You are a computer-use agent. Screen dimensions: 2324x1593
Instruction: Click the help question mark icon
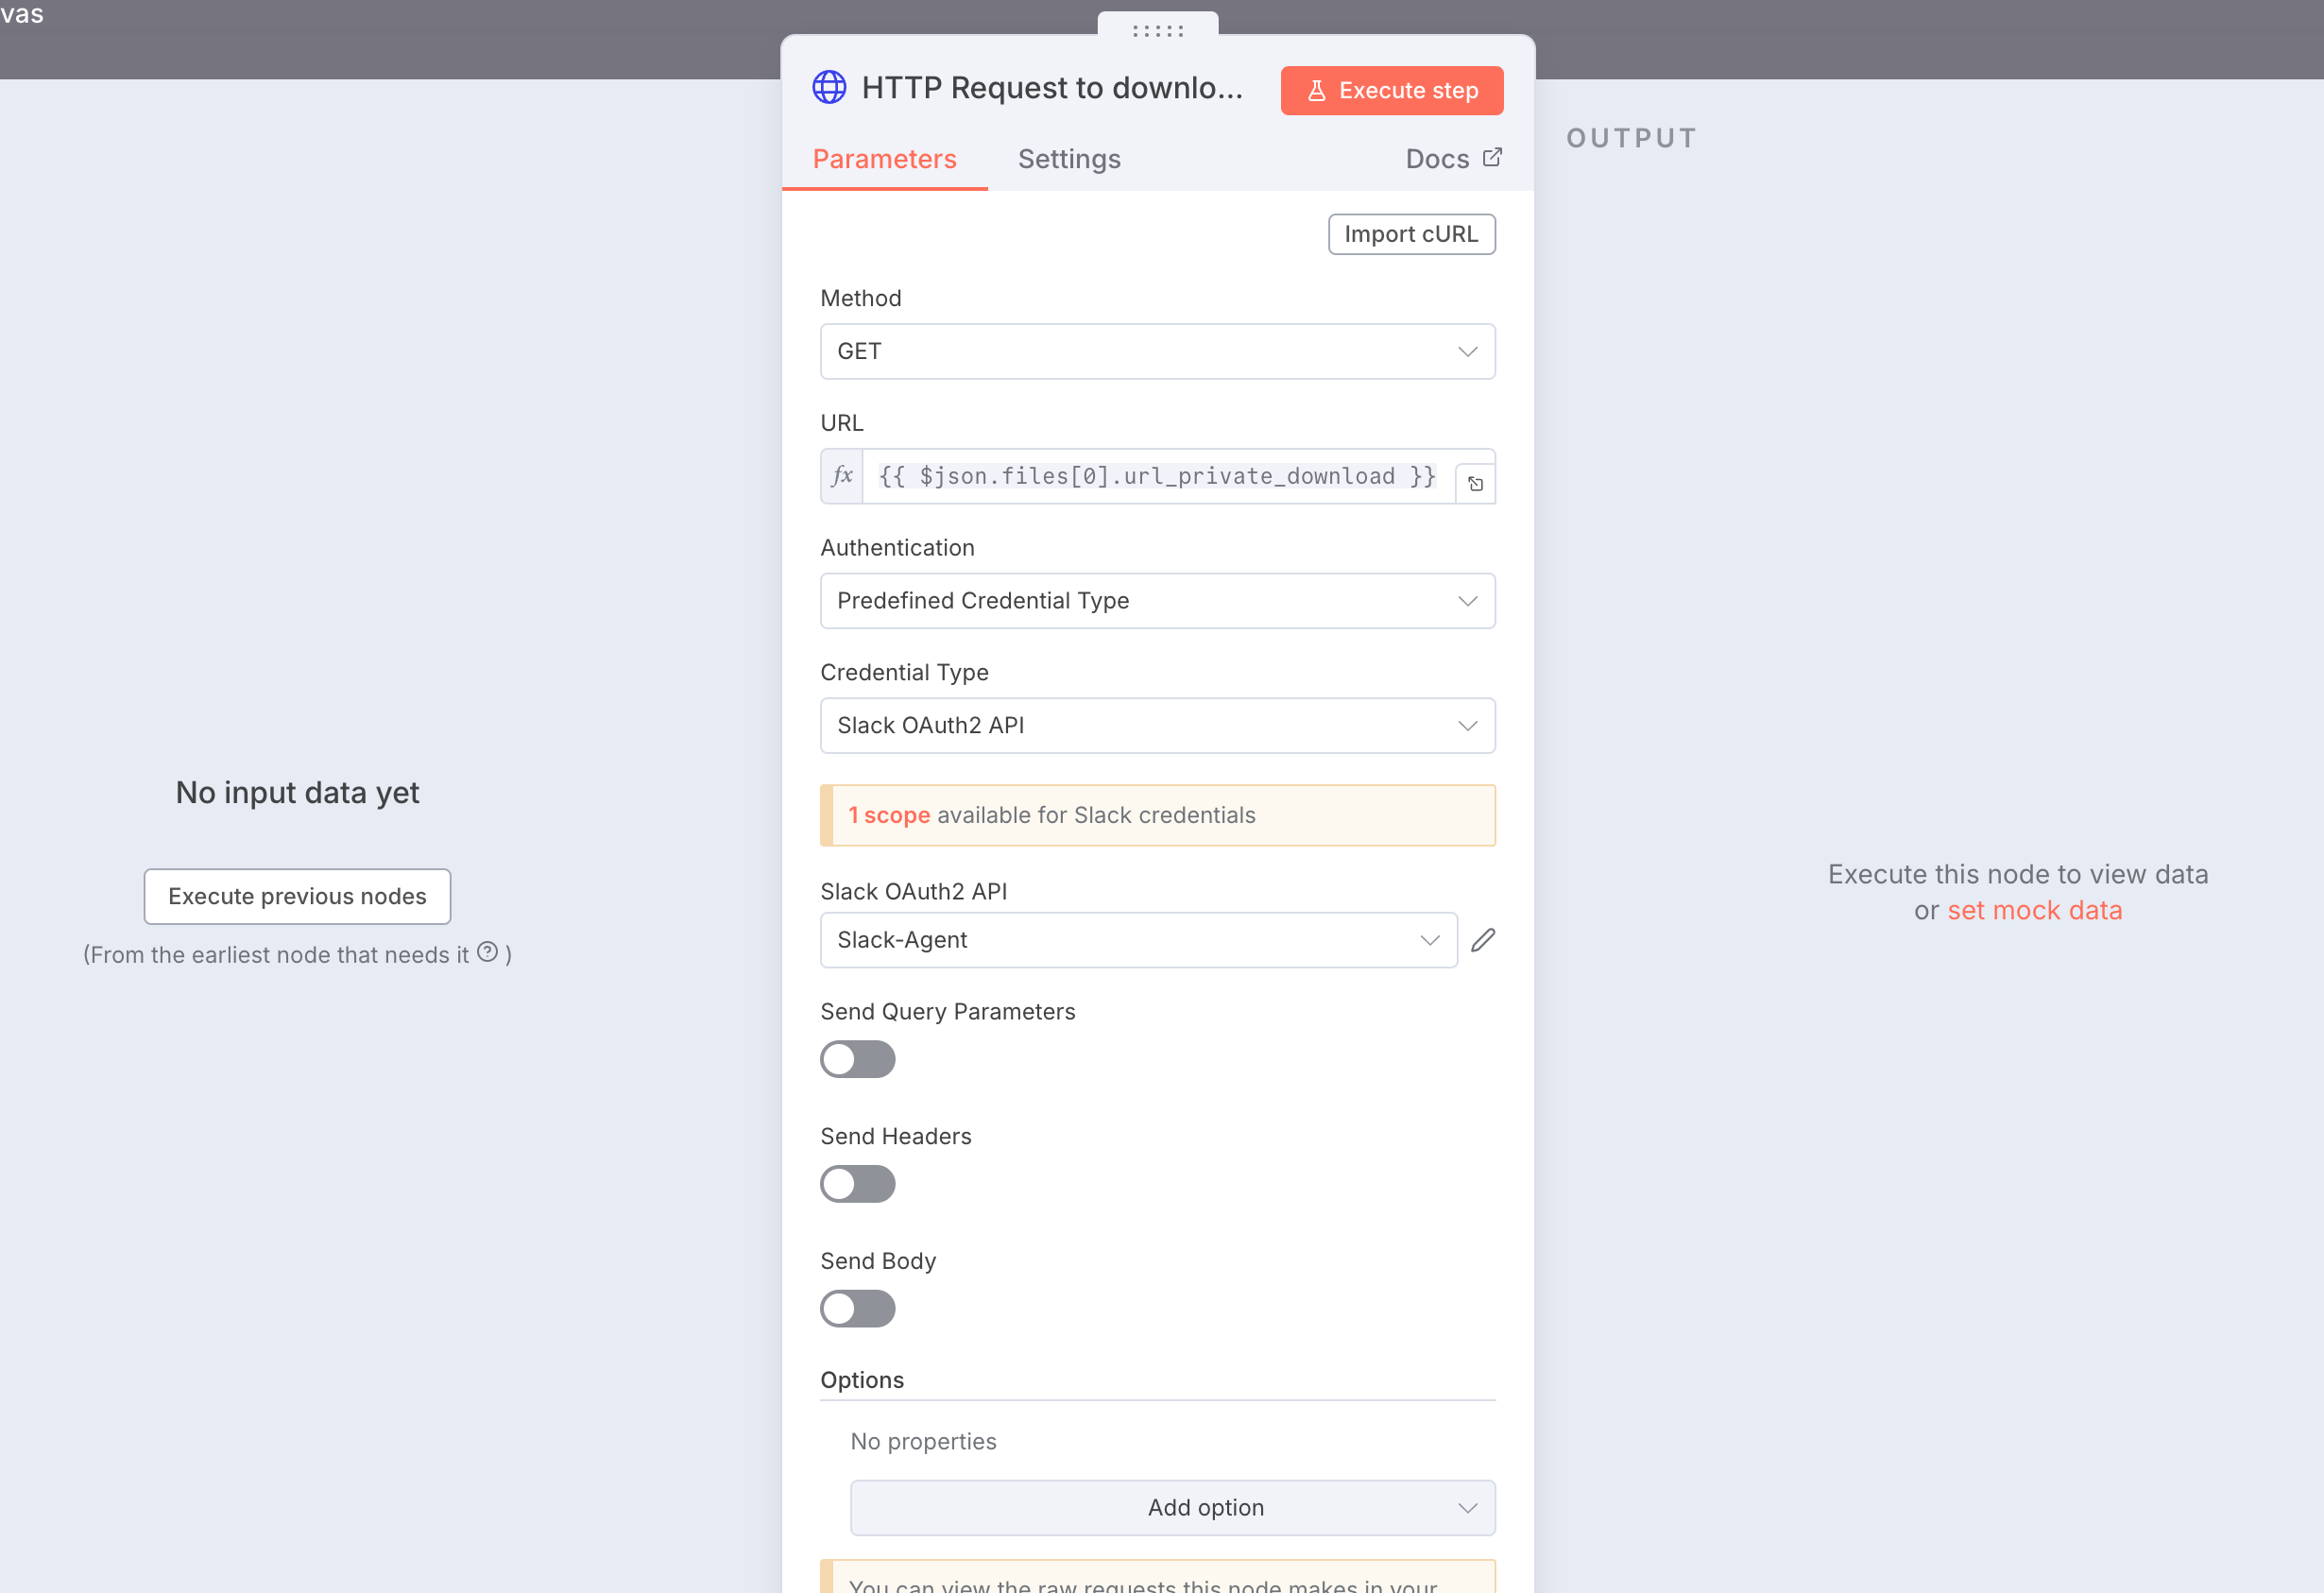[487, 952]
